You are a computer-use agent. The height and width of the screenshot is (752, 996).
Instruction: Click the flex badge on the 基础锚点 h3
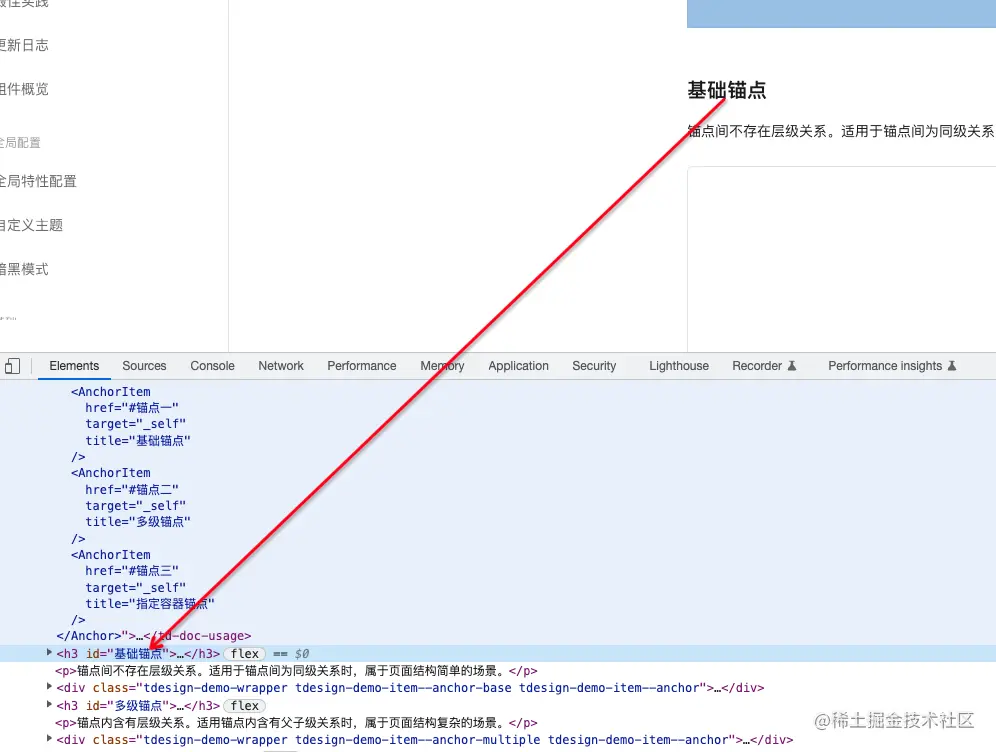click(x=245, y=654)
